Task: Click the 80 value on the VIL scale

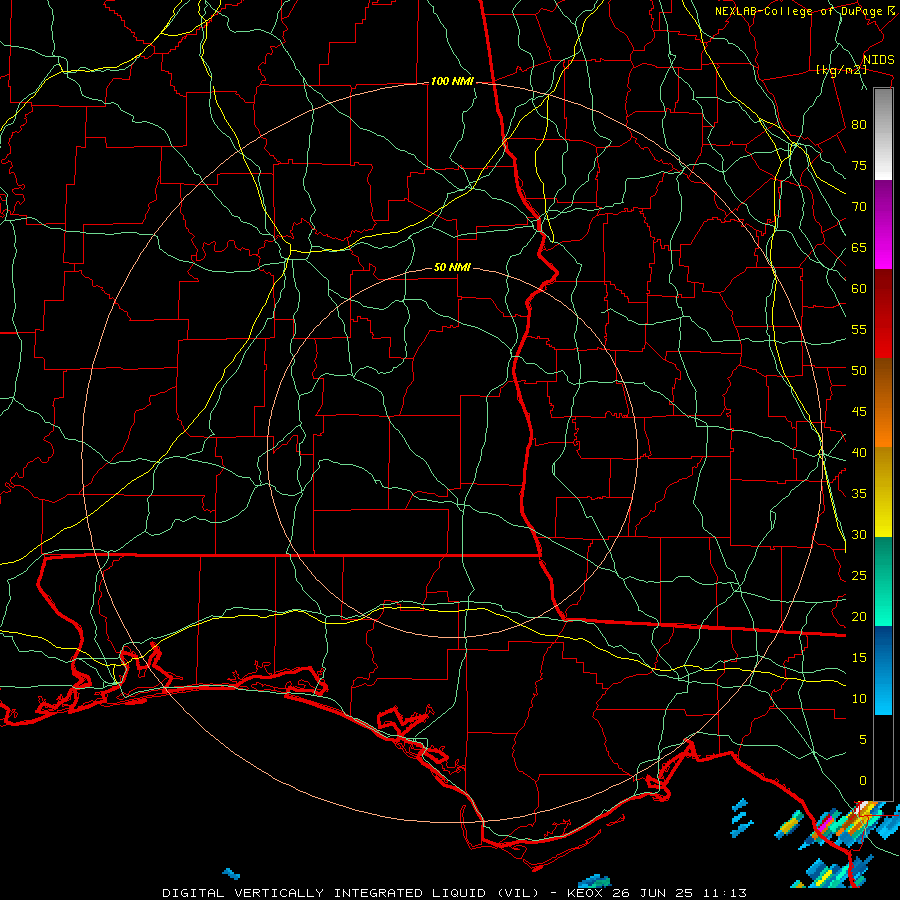Action: (x=859, y=125)
